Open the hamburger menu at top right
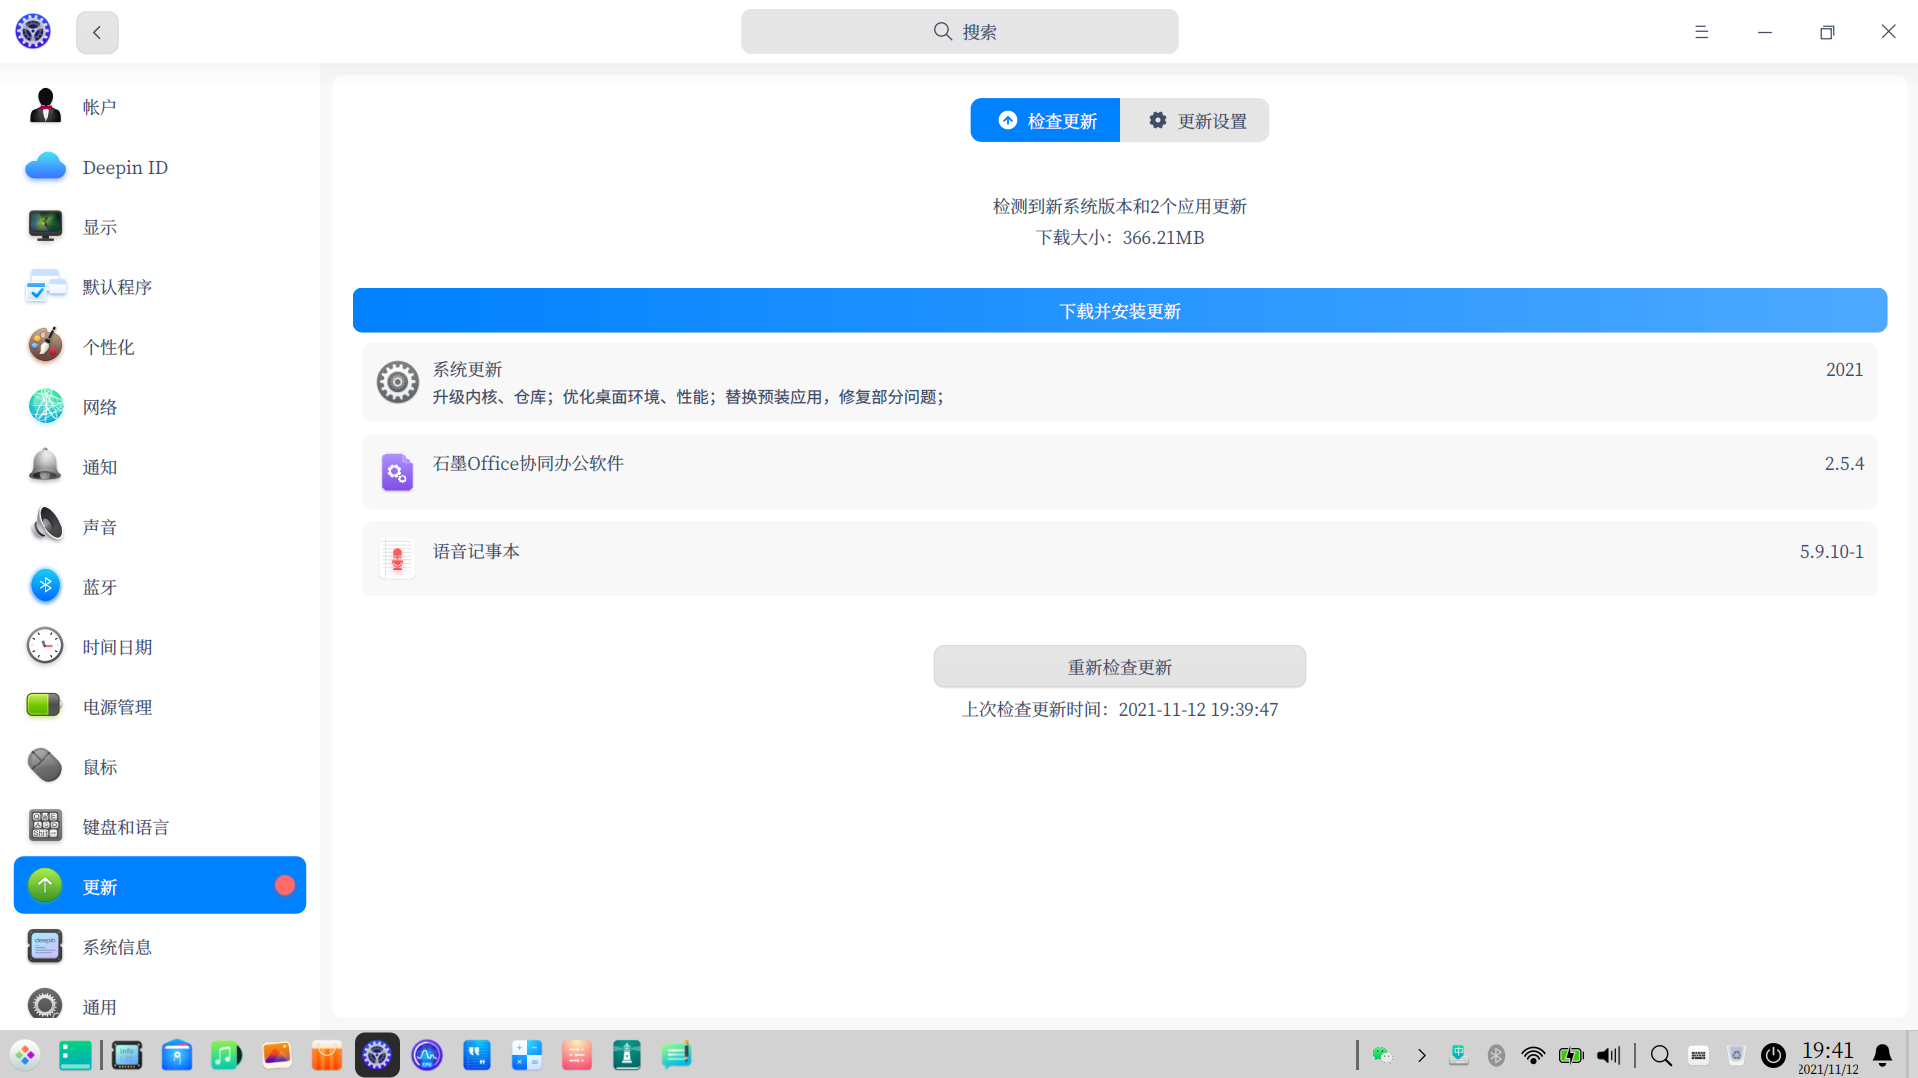The width and height of the screenshot is (1918, 1078). 1701,31
